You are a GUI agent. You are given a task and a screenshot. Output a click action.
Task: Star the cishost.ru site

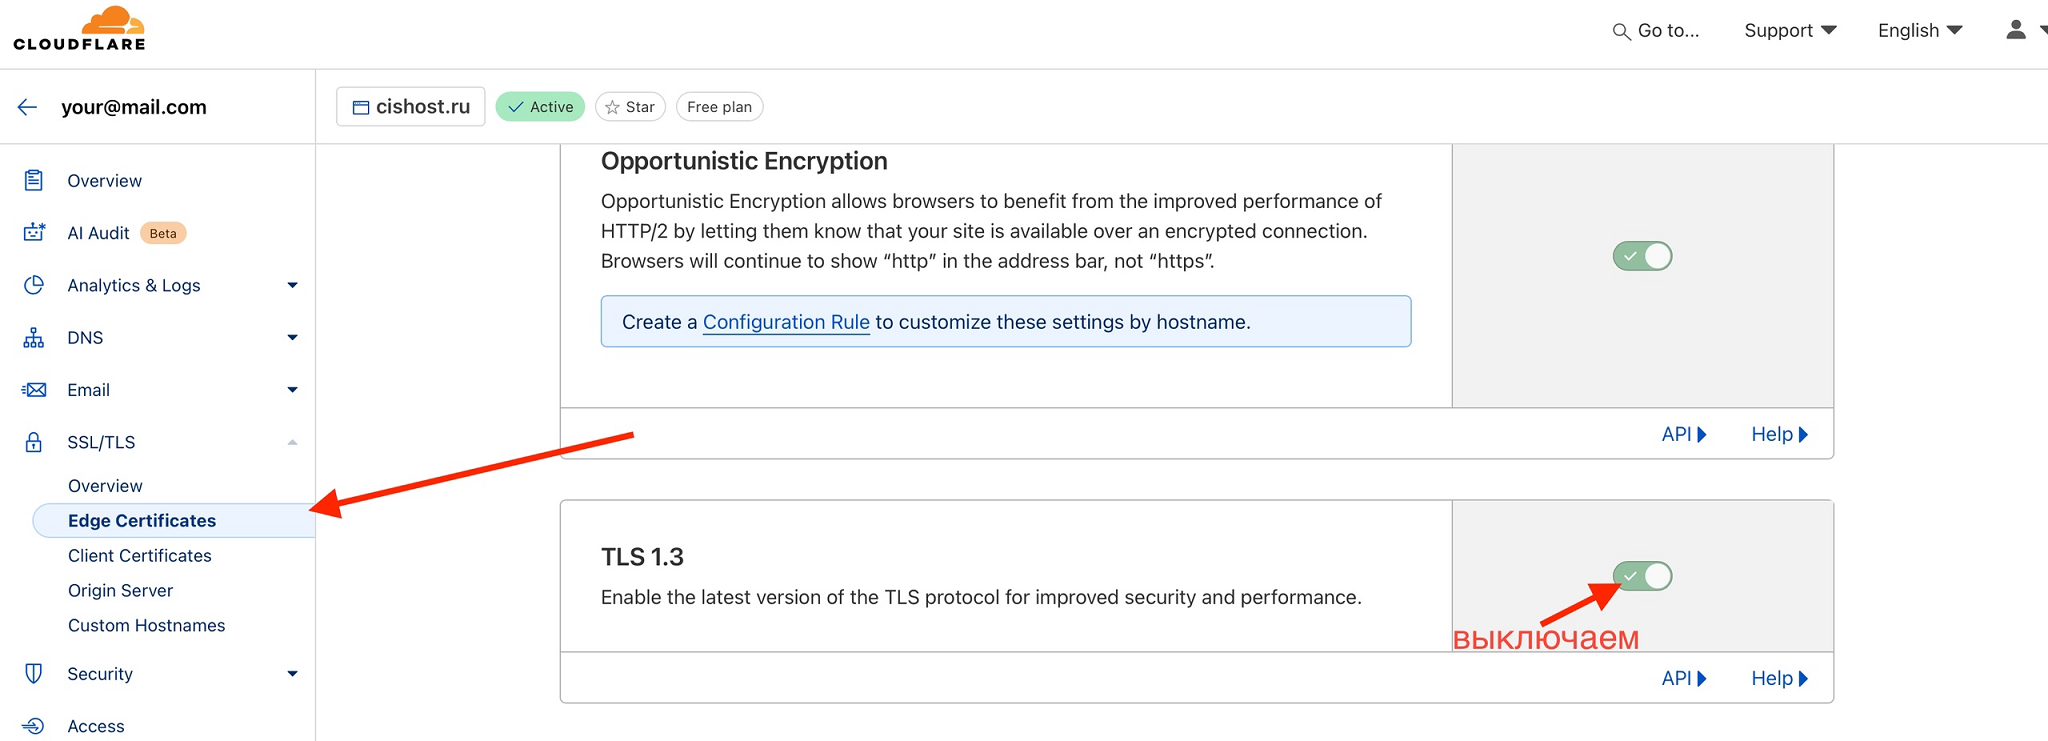coord(630,107)
